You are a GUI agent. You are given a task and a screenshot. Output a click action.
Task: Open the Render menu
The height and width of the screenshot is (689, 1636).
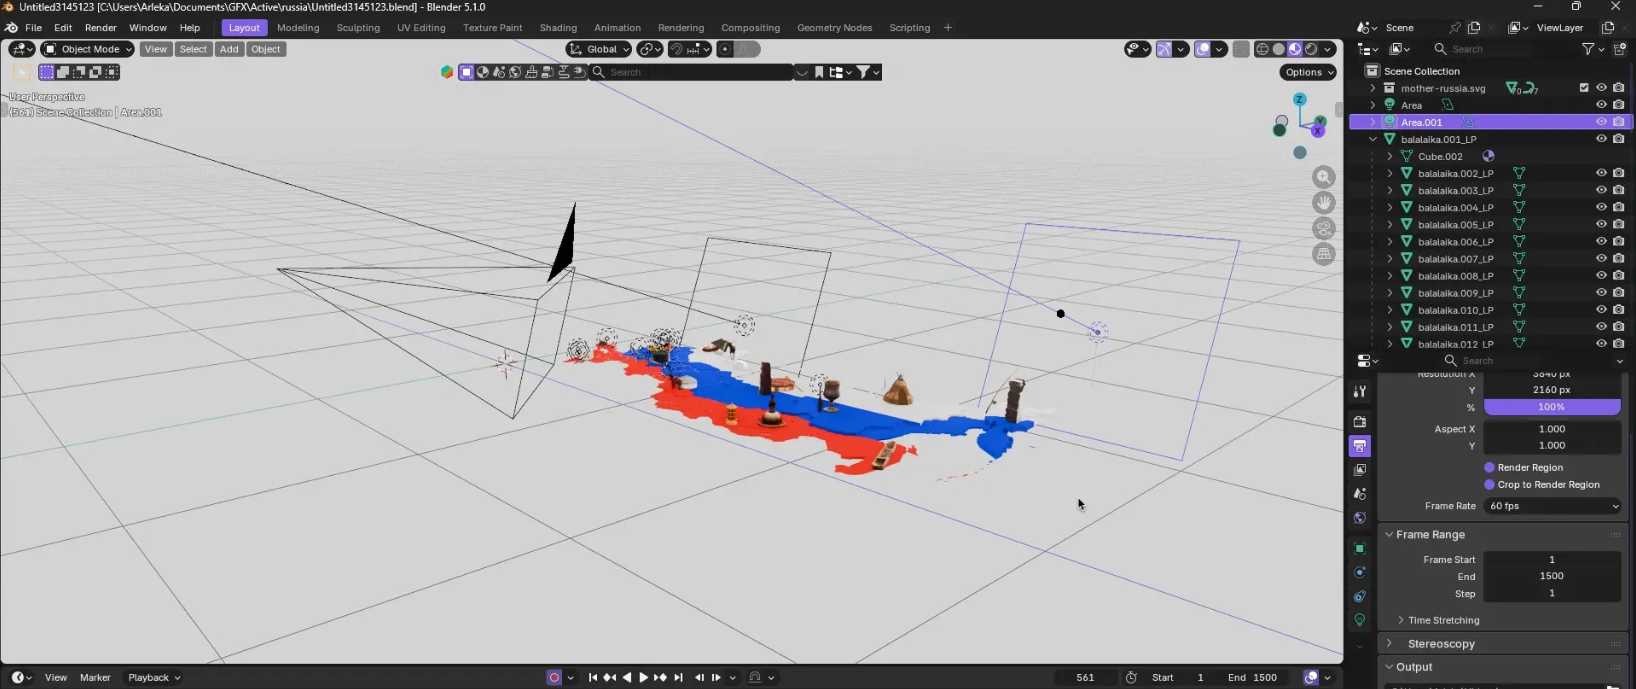click(100, 28)
